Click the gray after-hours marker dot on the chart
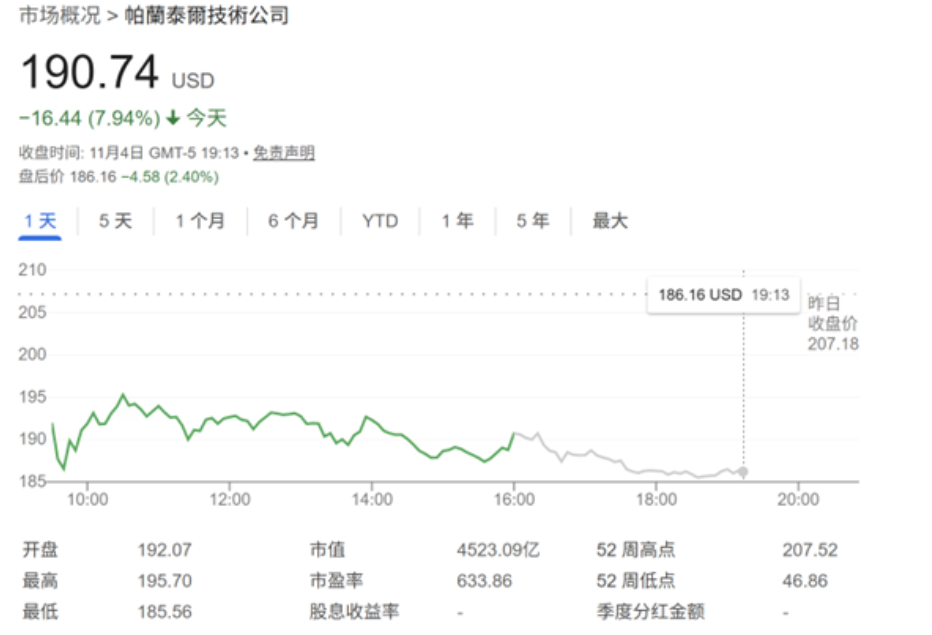932x635 pixels. (742, 471)
